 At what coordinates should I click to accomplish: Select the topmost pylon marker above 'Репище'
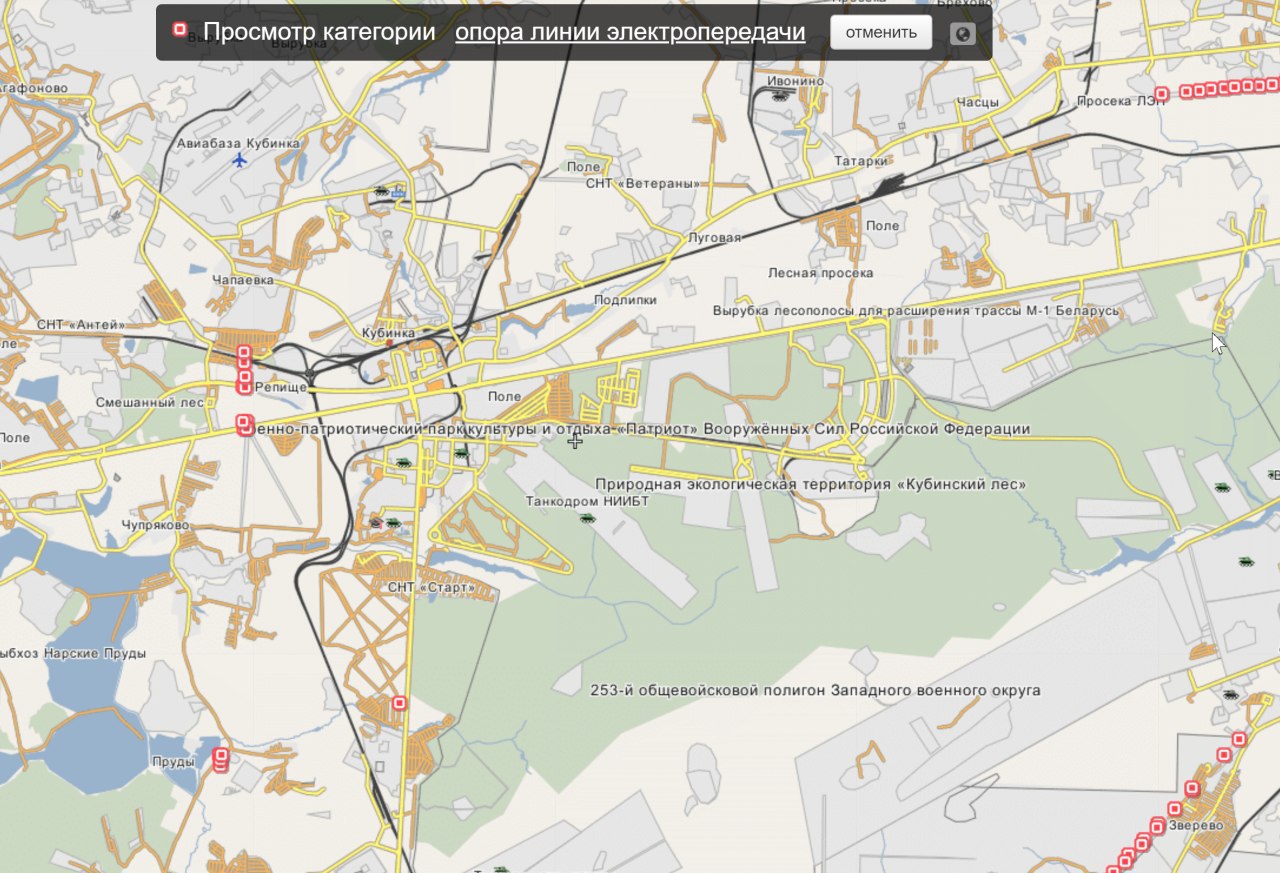[244, 353]
